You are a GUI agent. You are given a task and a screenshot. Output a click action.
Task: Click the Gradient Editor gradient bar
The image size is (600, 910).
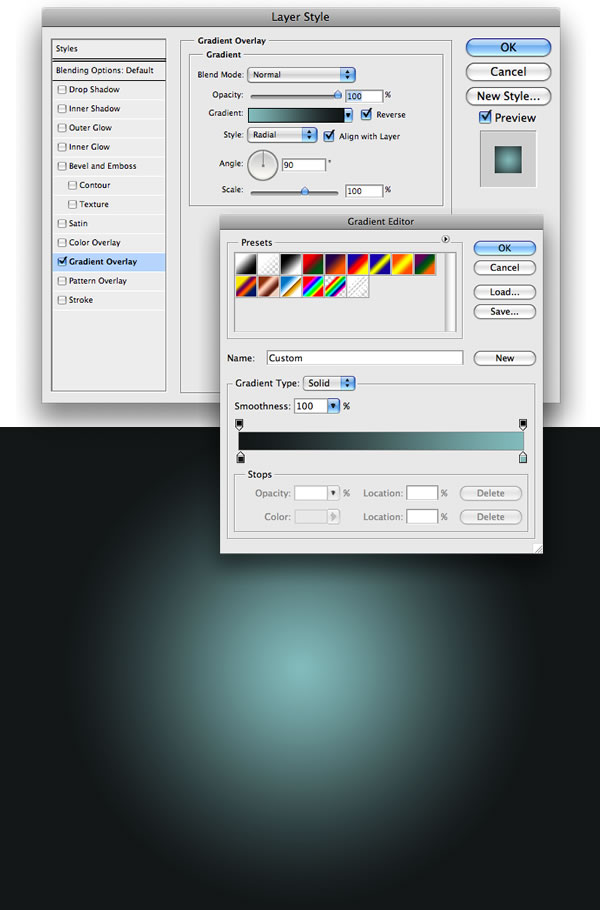click(381, 441)
